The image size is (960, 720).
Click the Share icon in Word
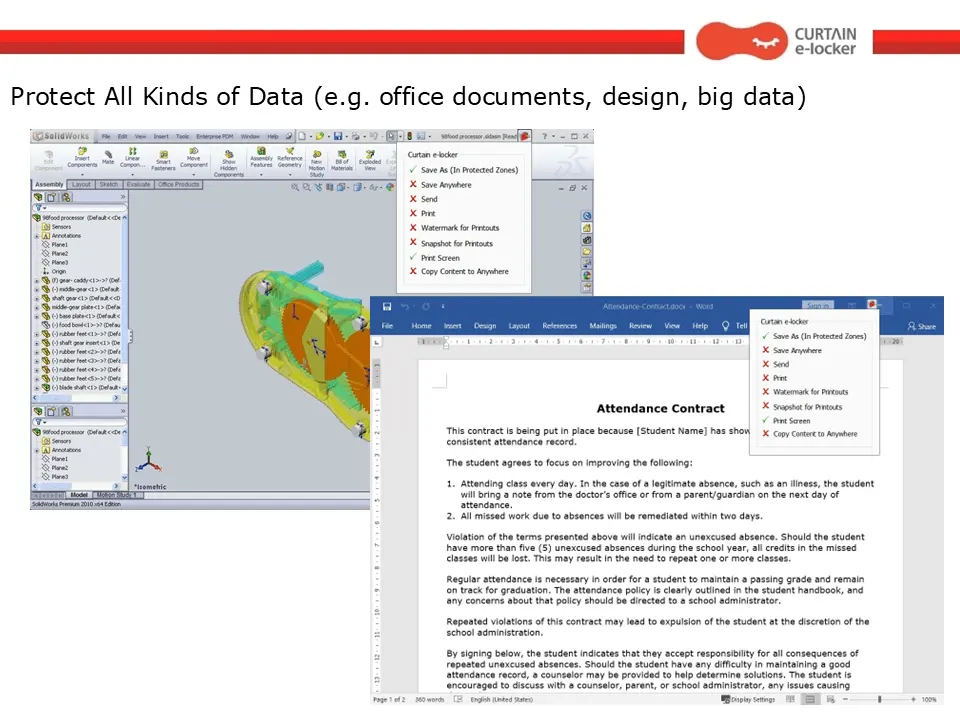(921, 326)
